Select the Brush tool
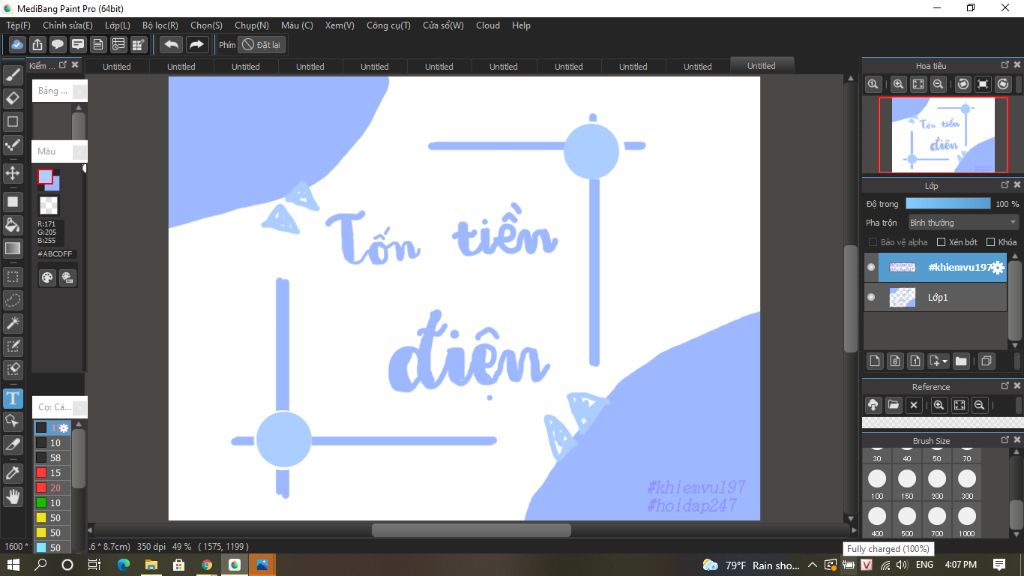Viewport: 1024px width, 576px height. pyautogui.click(x=12, y=75)
